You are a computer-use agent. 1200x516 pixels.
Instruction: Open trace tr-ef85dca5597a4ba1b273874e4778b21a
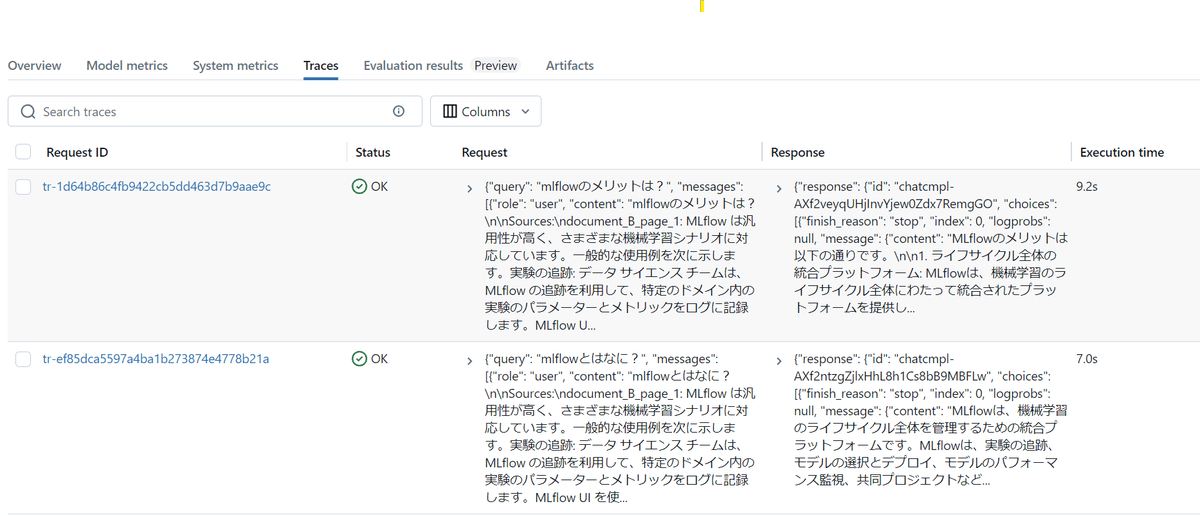coord(155,358)
